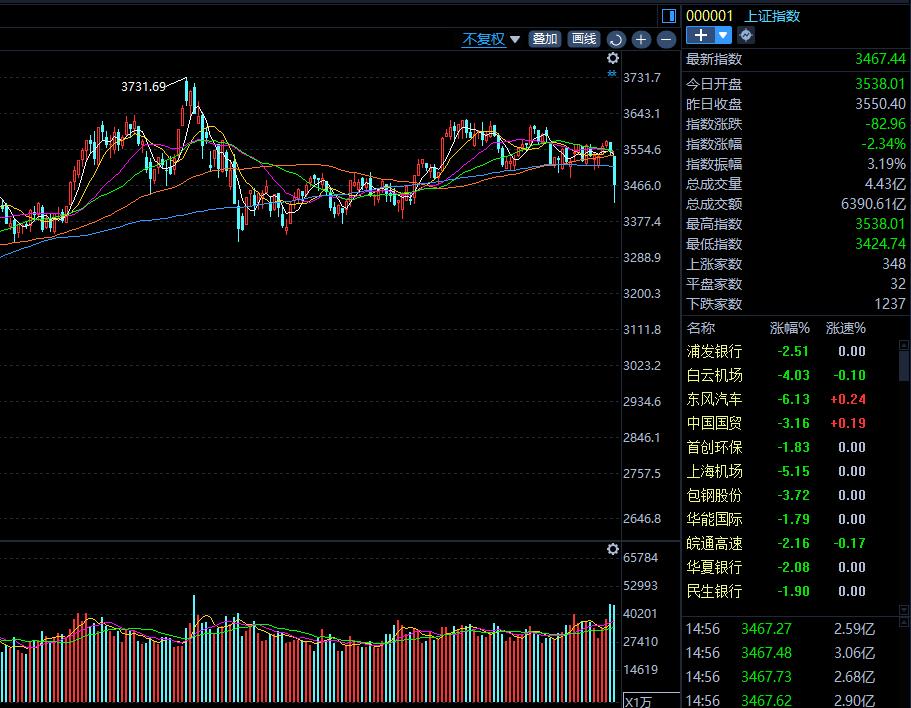Select 浦发银行 in the constituent stock list
911x708 pixels.
714,351
